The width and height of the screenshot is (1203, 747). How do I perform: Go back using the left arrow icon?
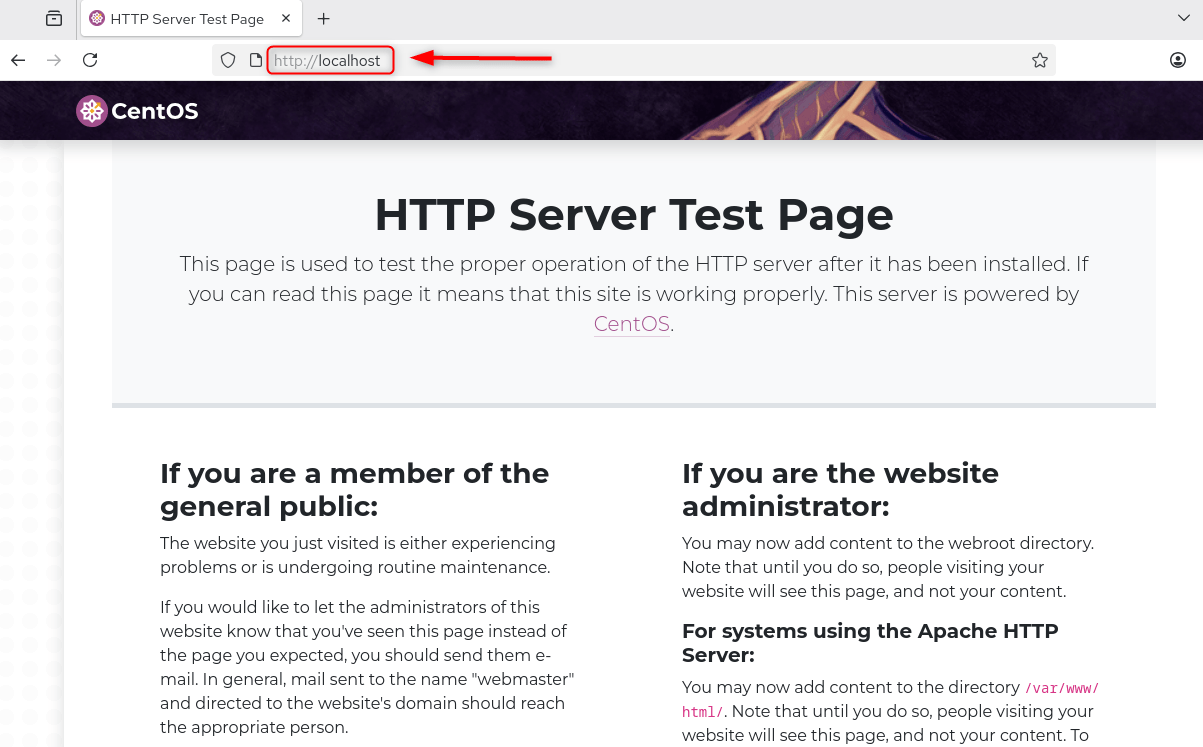tap(18, 59)
